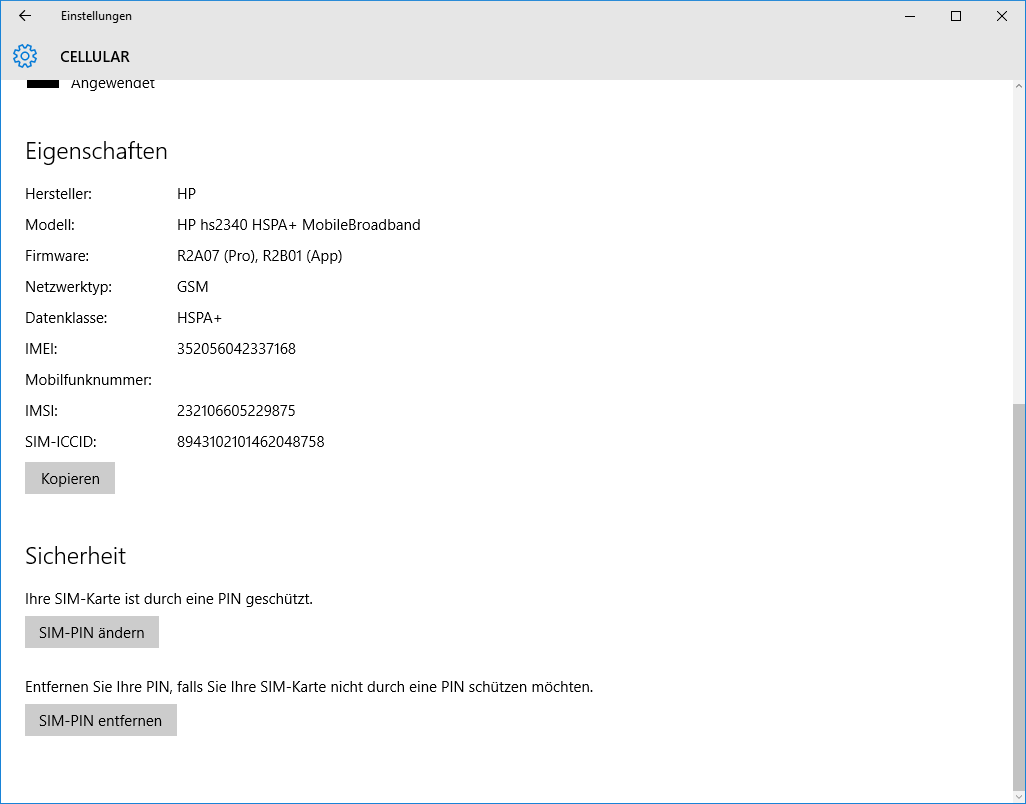Click text 'Ihre SIM-Karte ist durch eine PIN geschützt'
Image resolution: width=1026 pixels, height=804 pixels.
pos(169,599)
